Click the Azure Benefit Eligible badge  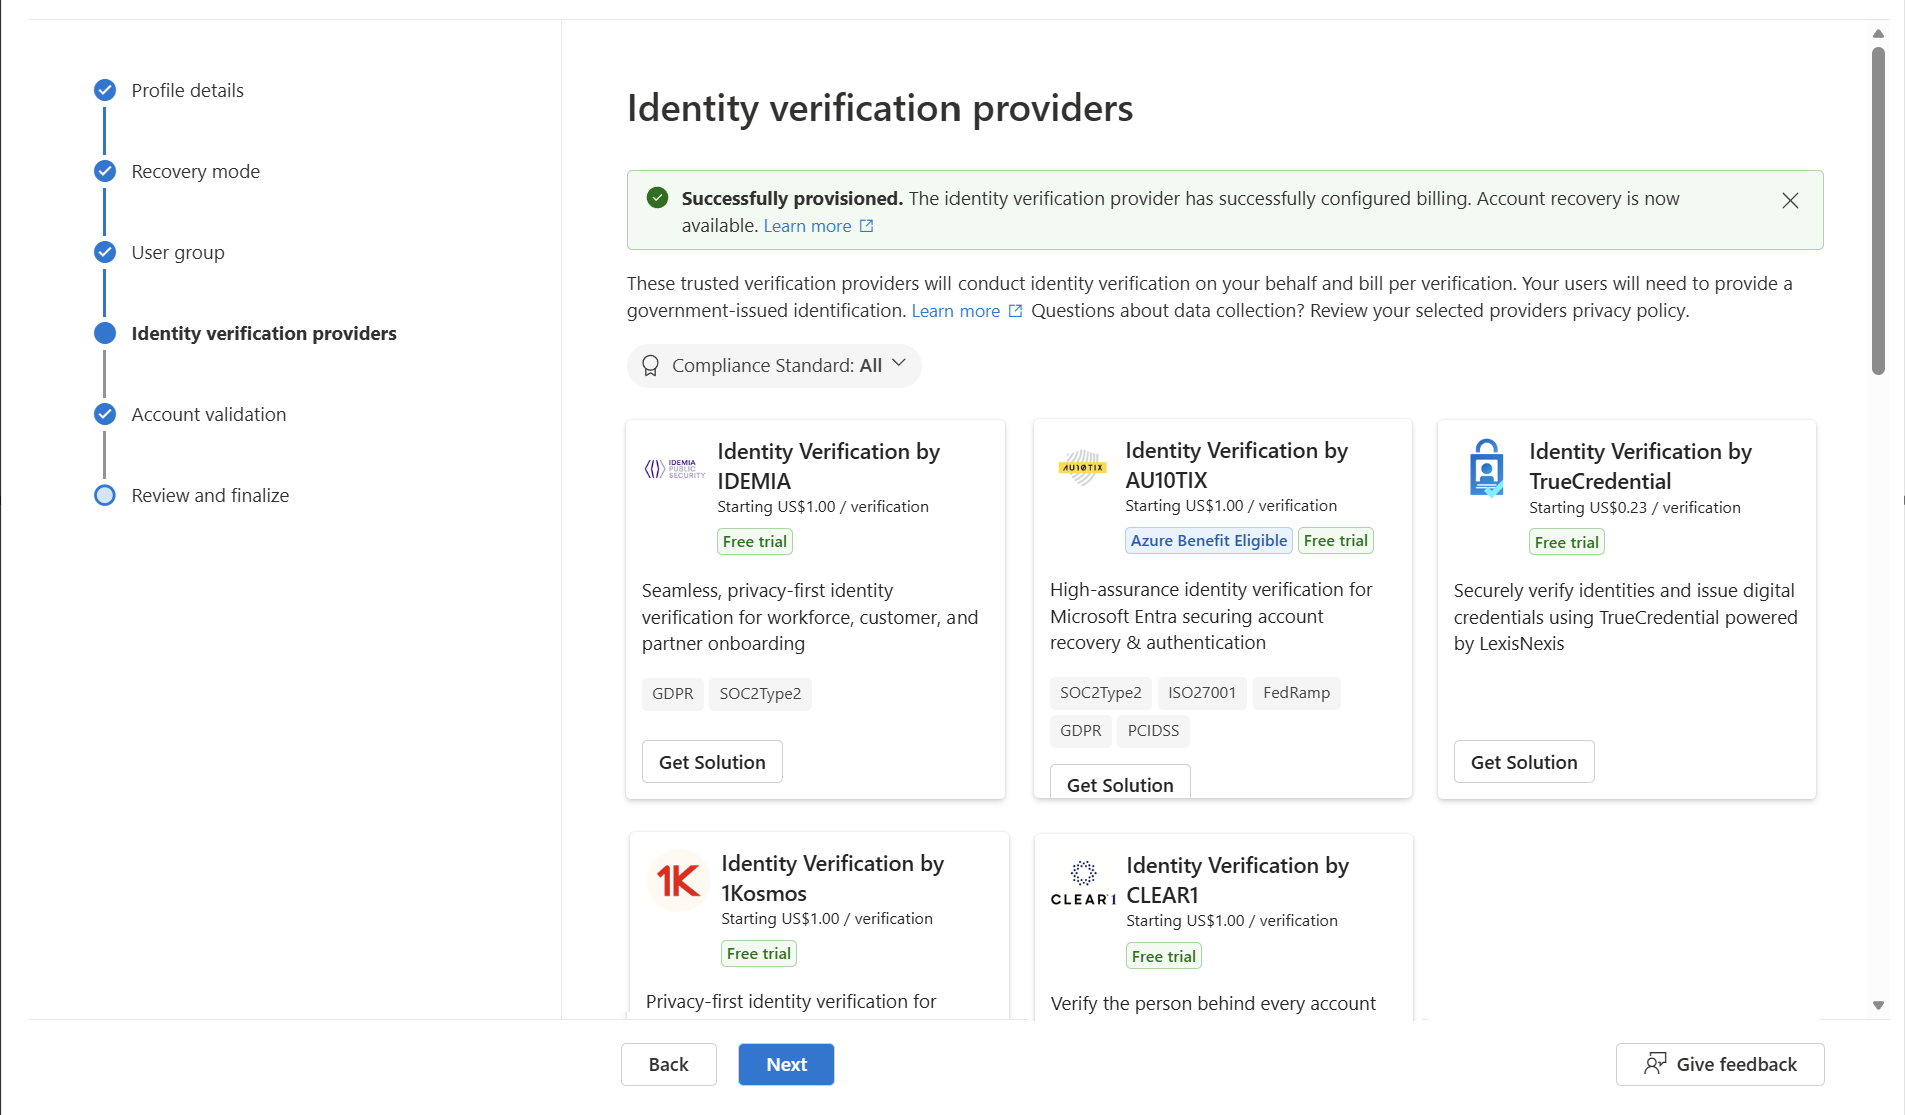coord(1209,541)
